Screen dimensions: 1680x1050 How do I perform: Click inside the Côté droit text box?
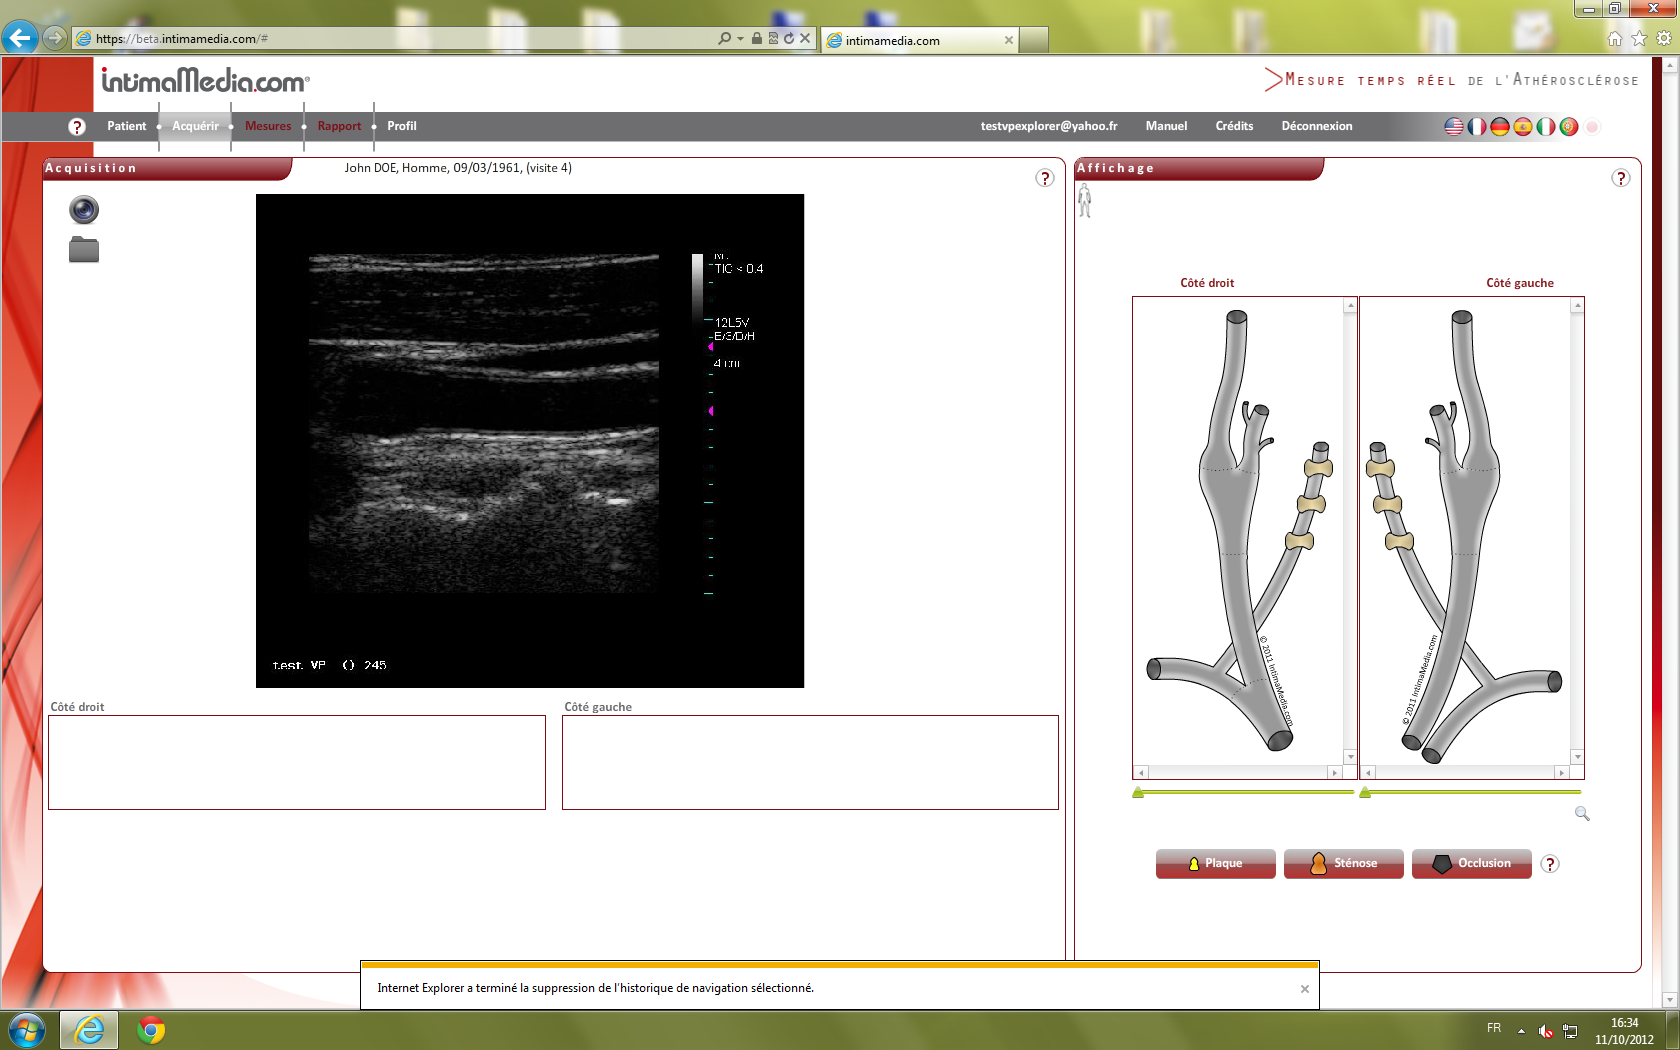click(x=297, y=762)
